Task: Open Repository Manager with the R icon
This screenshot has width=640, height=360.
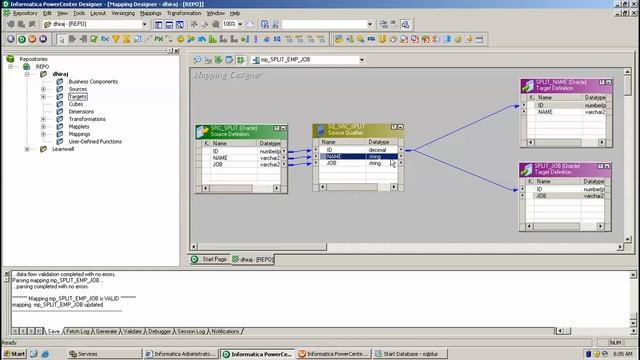Action: [11, 39]
